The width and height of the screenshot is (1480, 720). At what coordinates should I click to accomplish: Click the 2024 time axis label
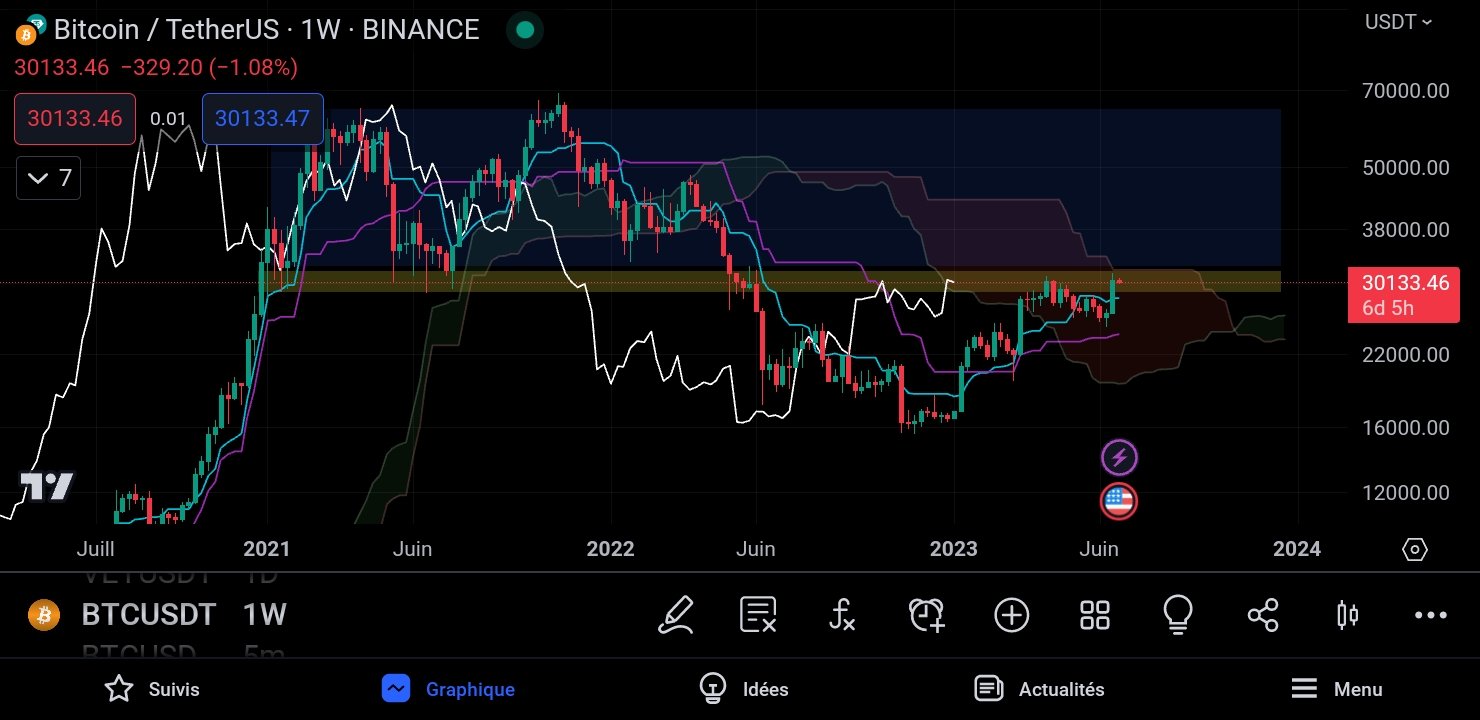(x=1296, y=549)
